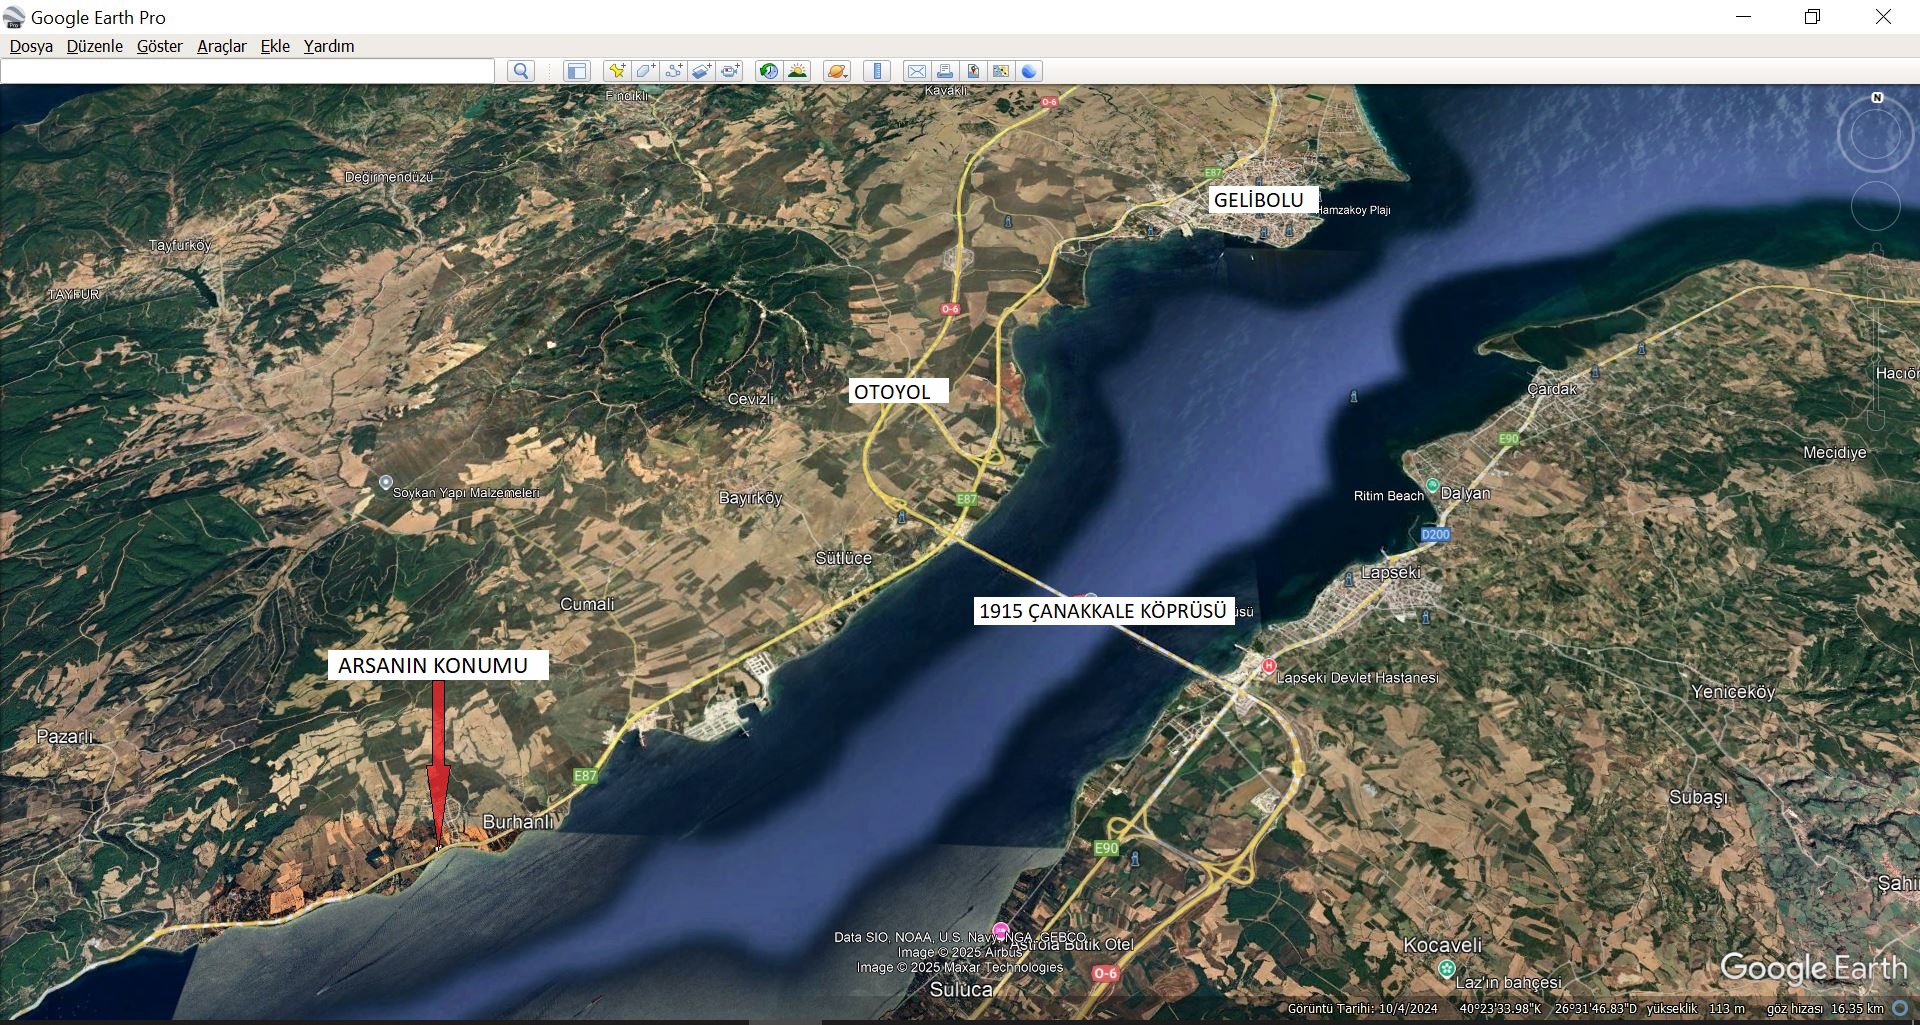
Task: Select the Add Image Overlay tool
Action: tap(702, 71)
